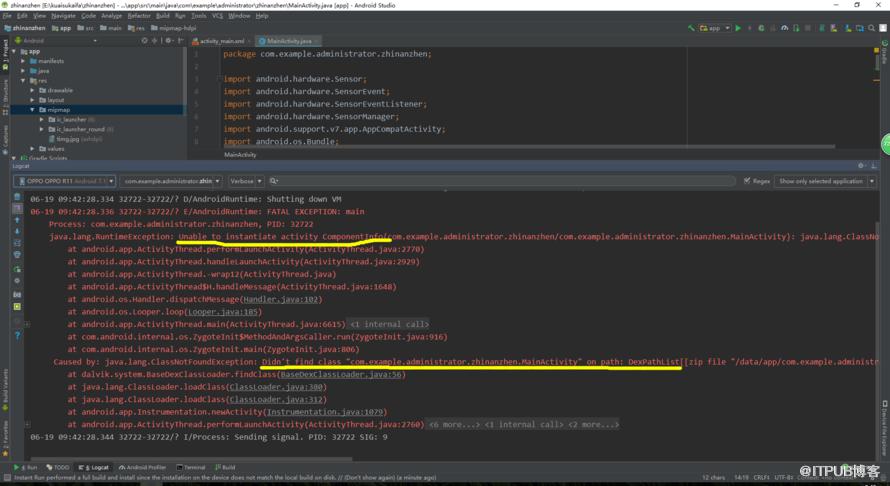Screen dimensions: 890x486
Task: Open the Build bottom tab
Action: tap(225, 467)
